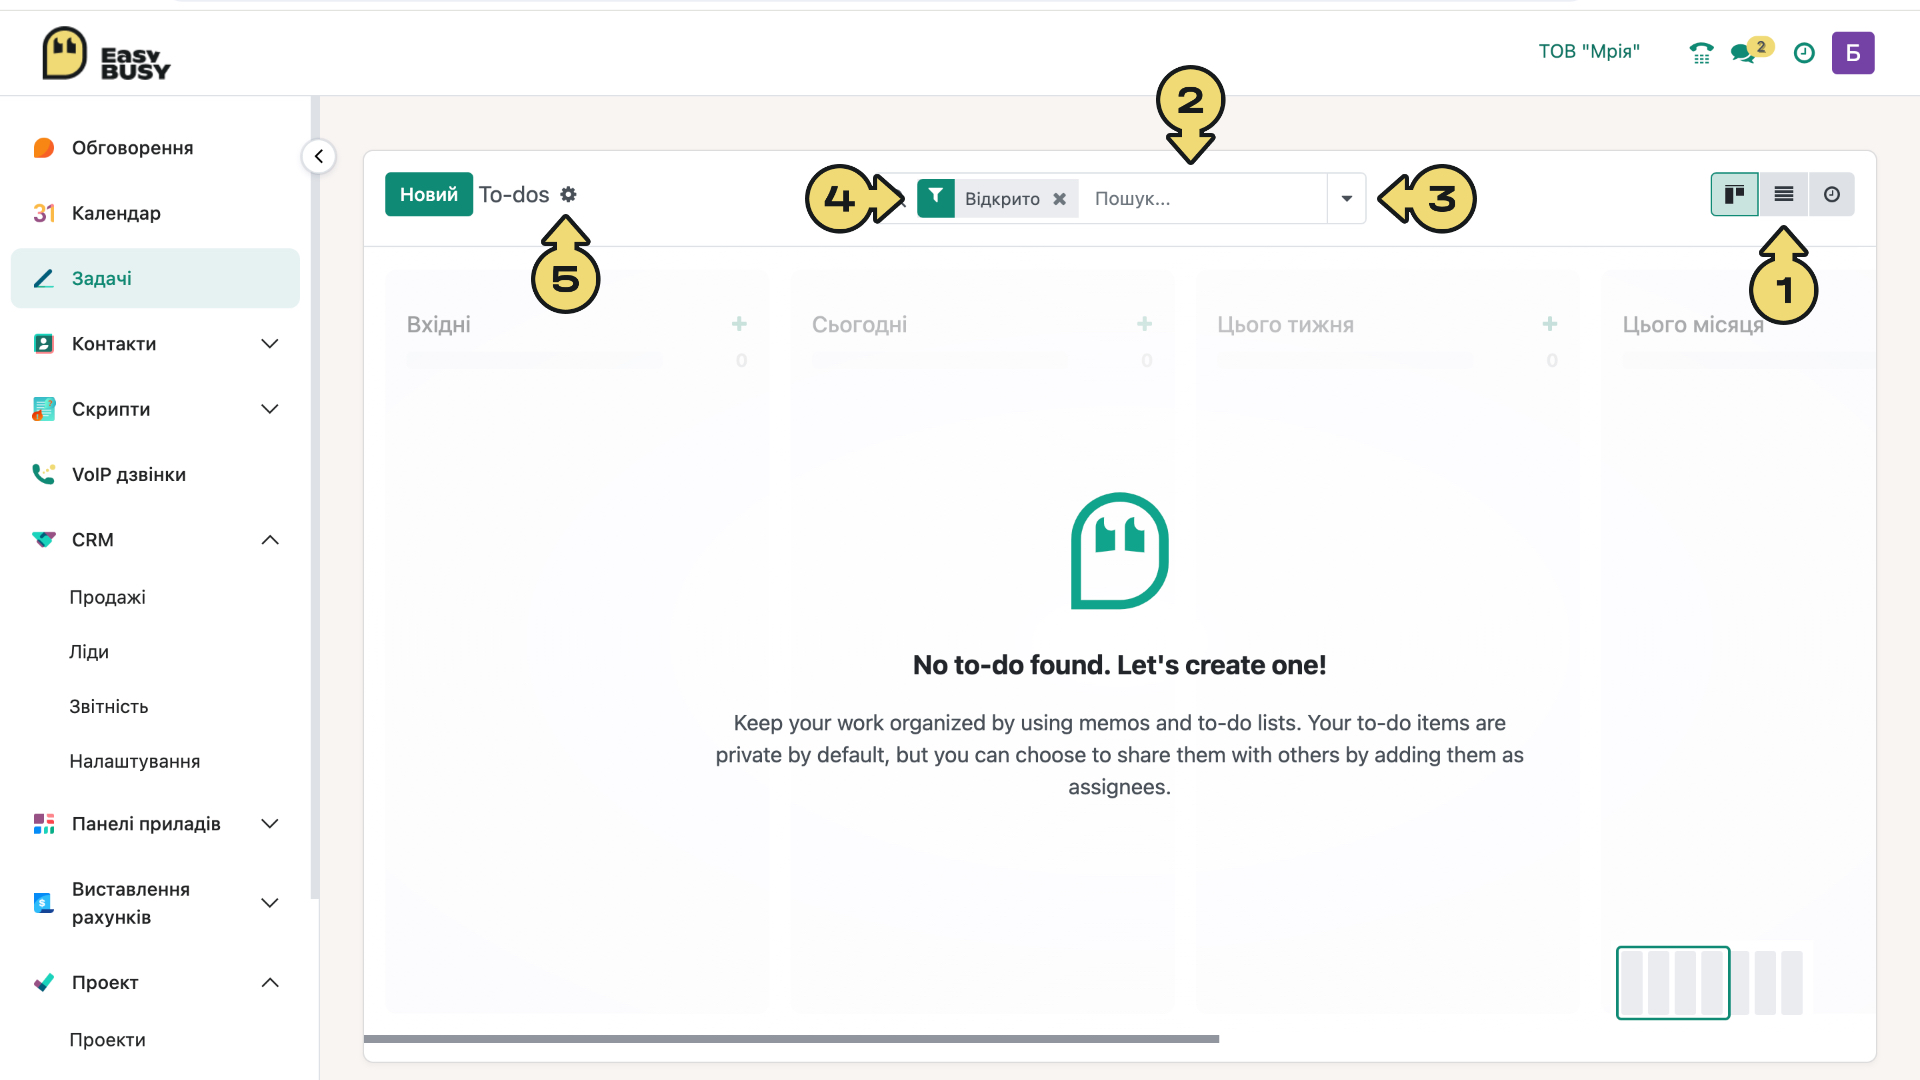Open search options dropdown arrow
This screenshot has width=1920, height=1080.
(x=1347, y=198)
